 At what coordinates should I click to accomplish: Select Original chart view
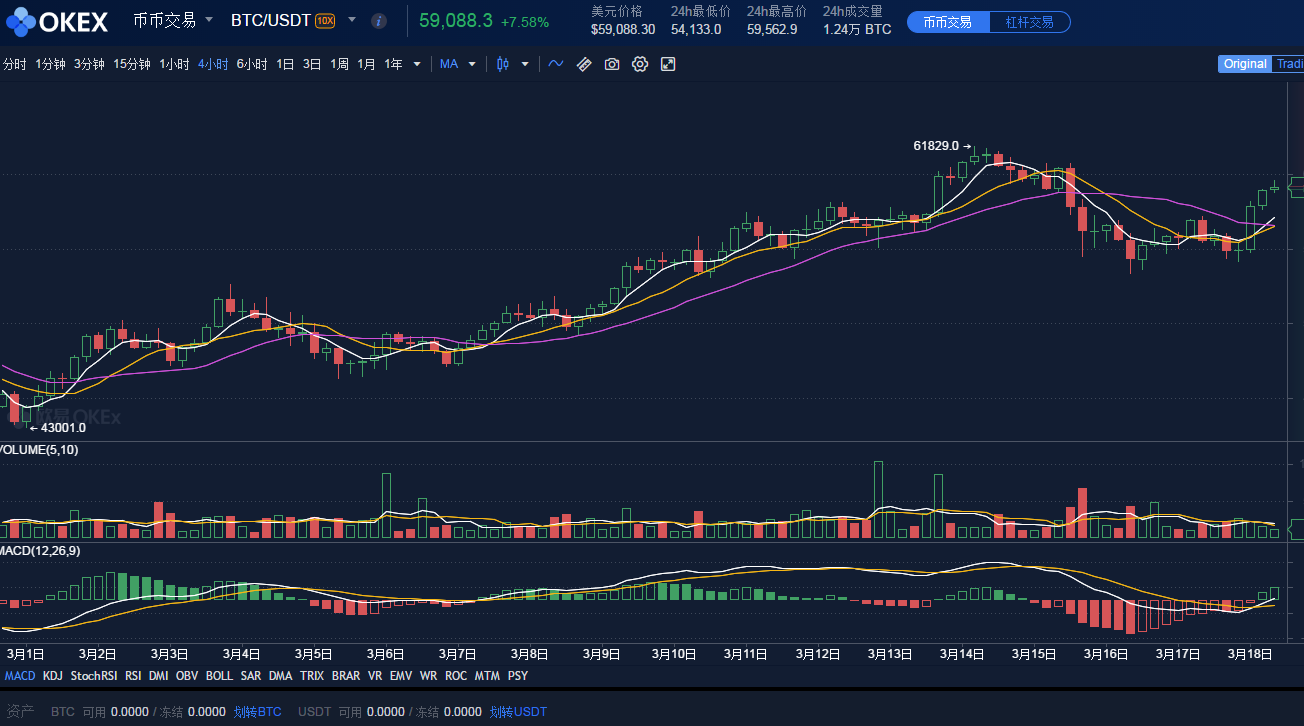click(x=1245, y=64)
